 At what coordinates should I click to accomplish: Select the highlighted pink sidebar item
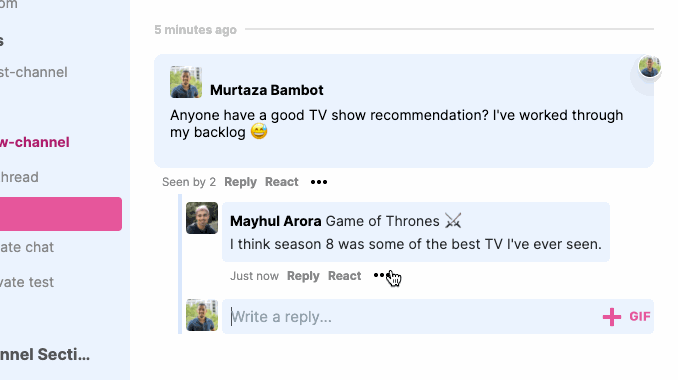61,214
